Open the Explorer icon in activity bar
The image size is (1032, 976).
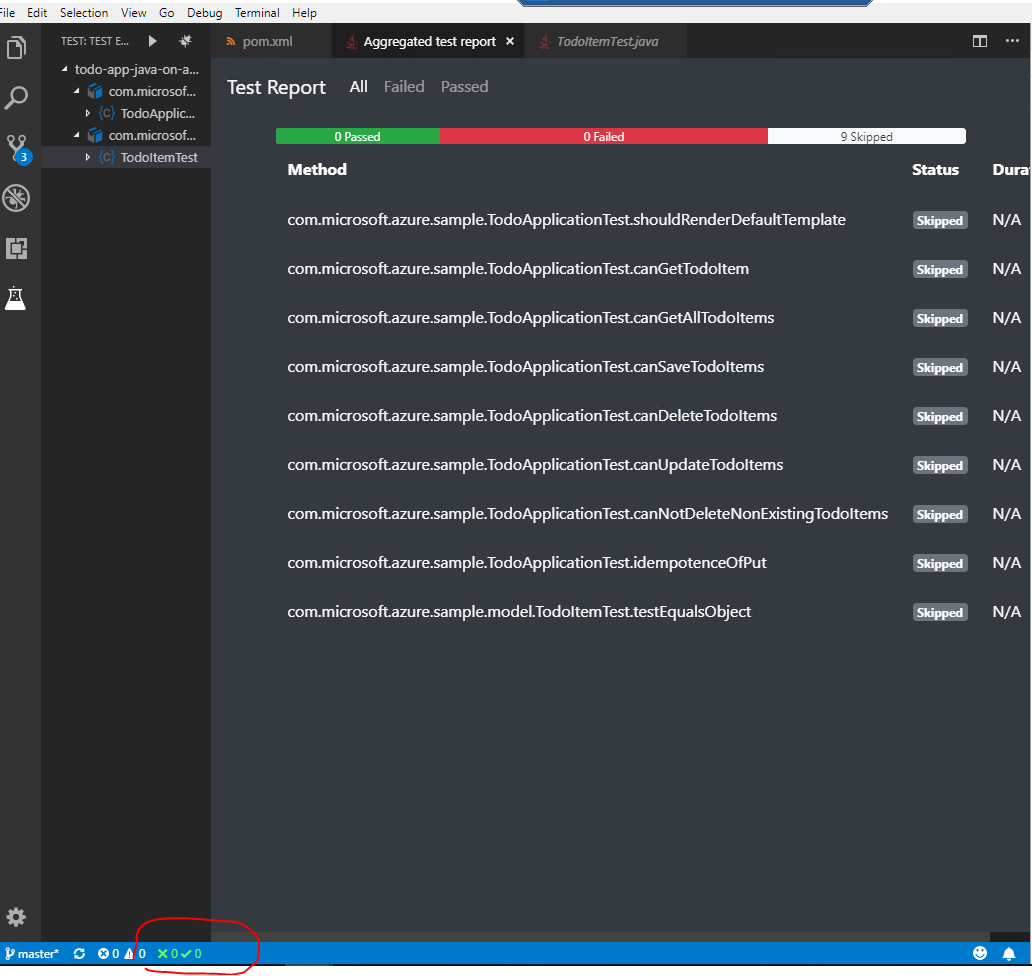coord(17,47)
